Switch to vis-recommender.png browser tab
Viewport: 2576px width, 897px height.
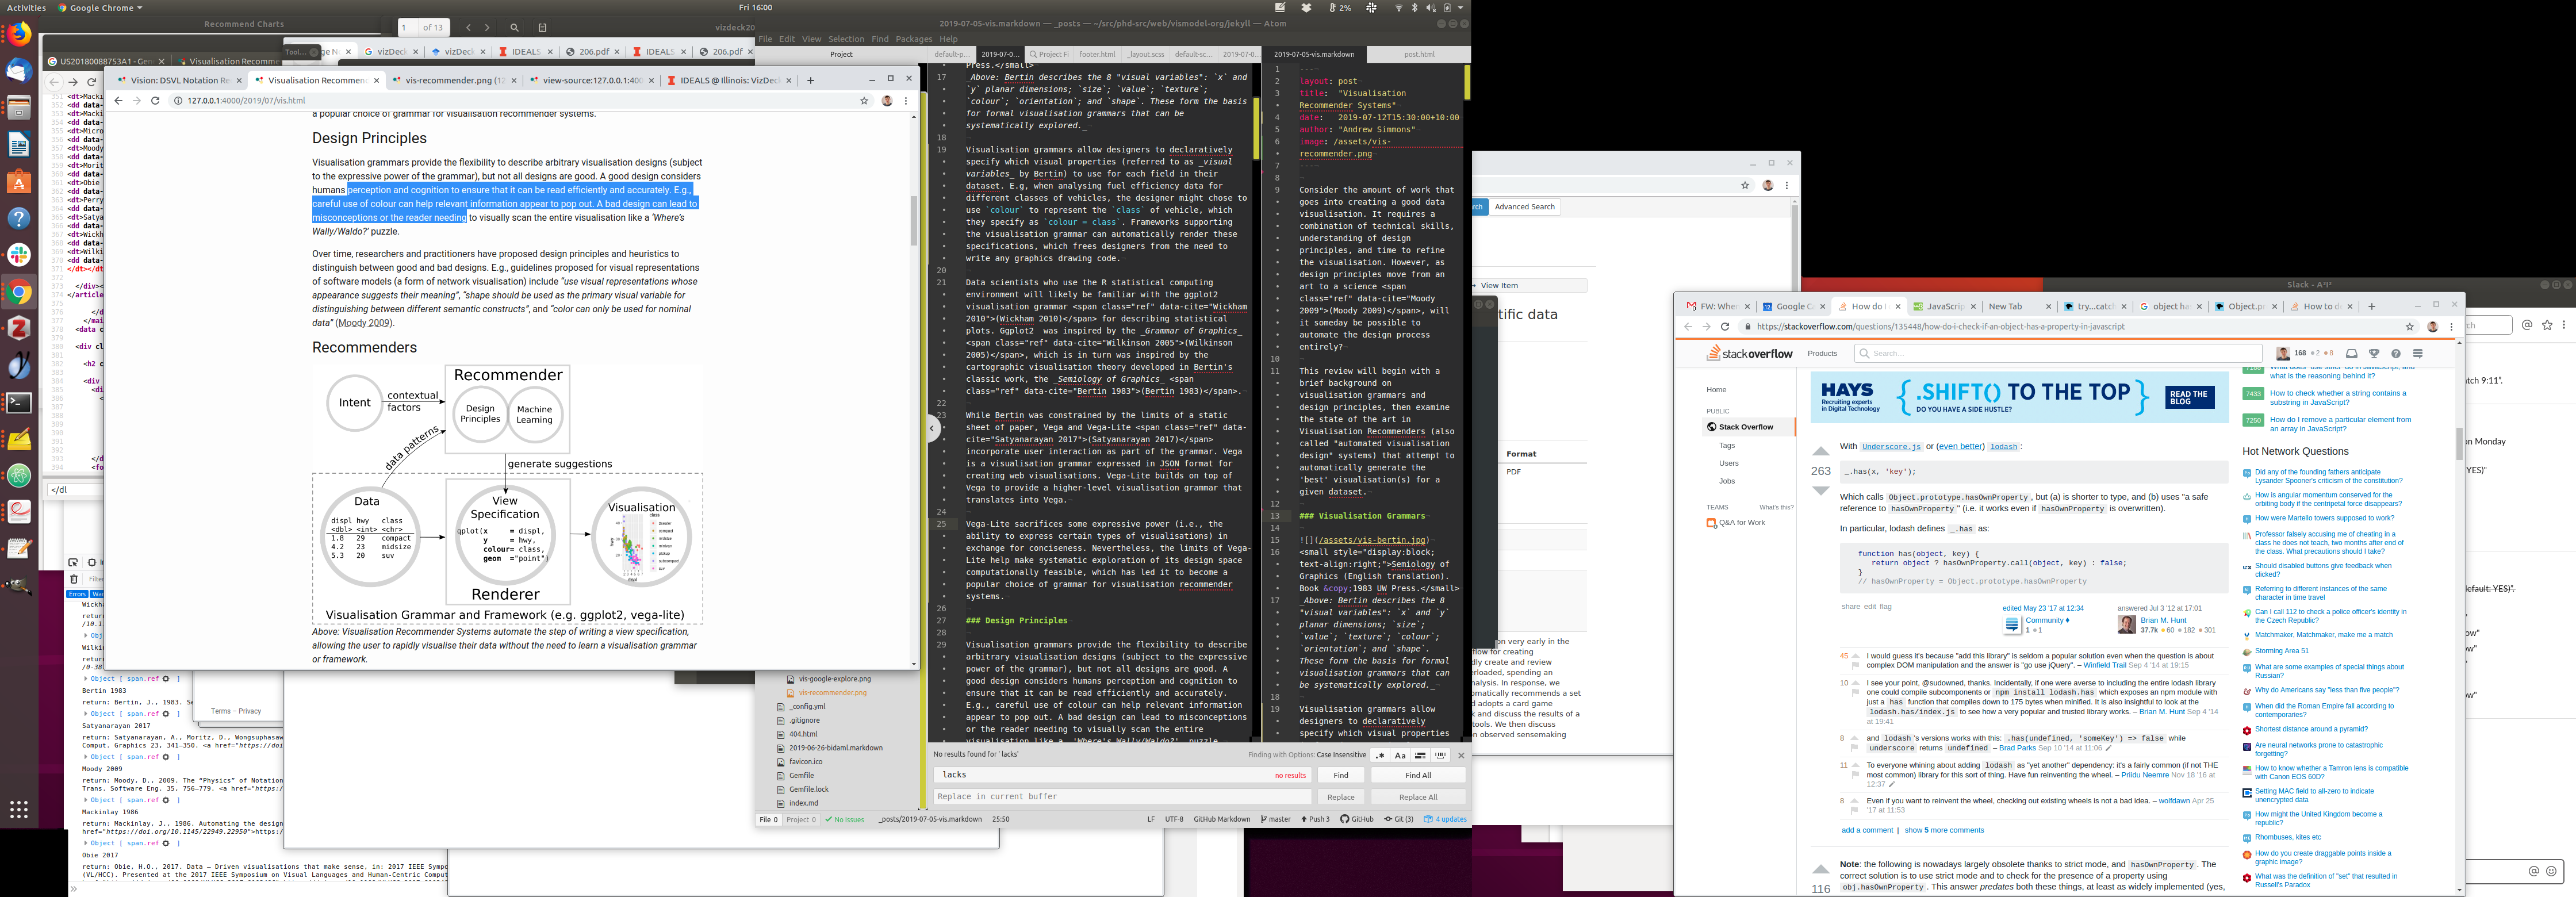tap(450, 80)
